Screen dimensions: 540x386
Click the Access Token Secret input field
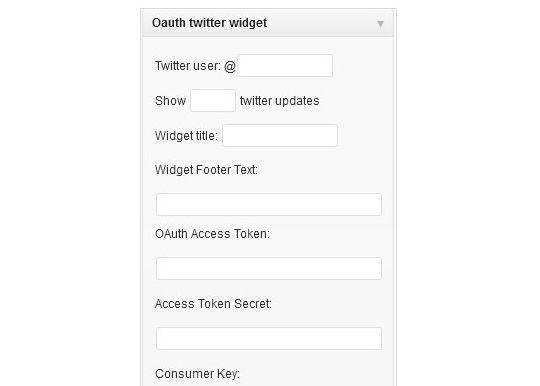pyautogui.click(x=269, y=338)
